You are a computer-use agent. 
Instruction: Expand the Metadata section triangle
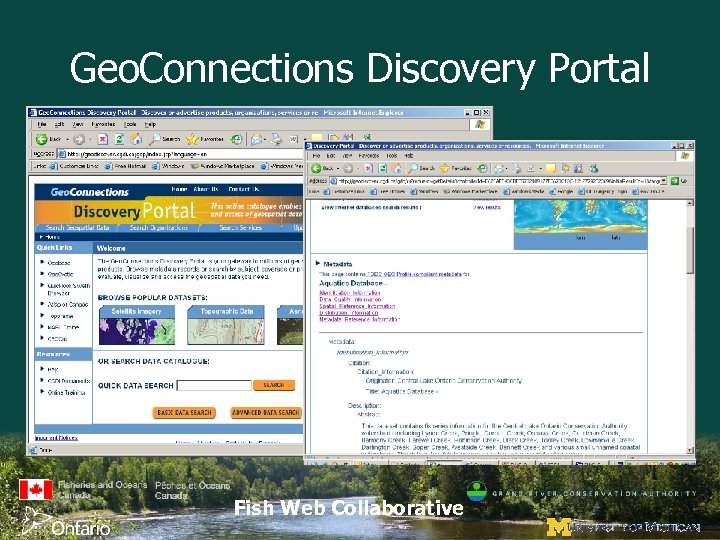(x=318, y=264)
